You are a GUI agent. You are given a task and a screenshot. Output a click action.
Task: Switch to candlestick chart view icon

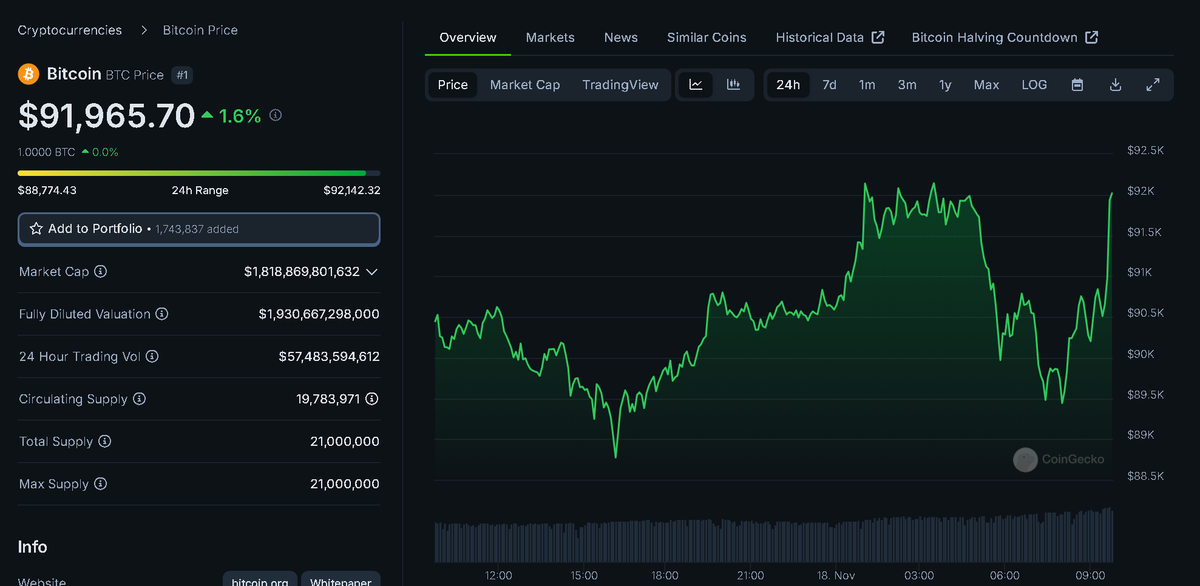tap(733, 85)
